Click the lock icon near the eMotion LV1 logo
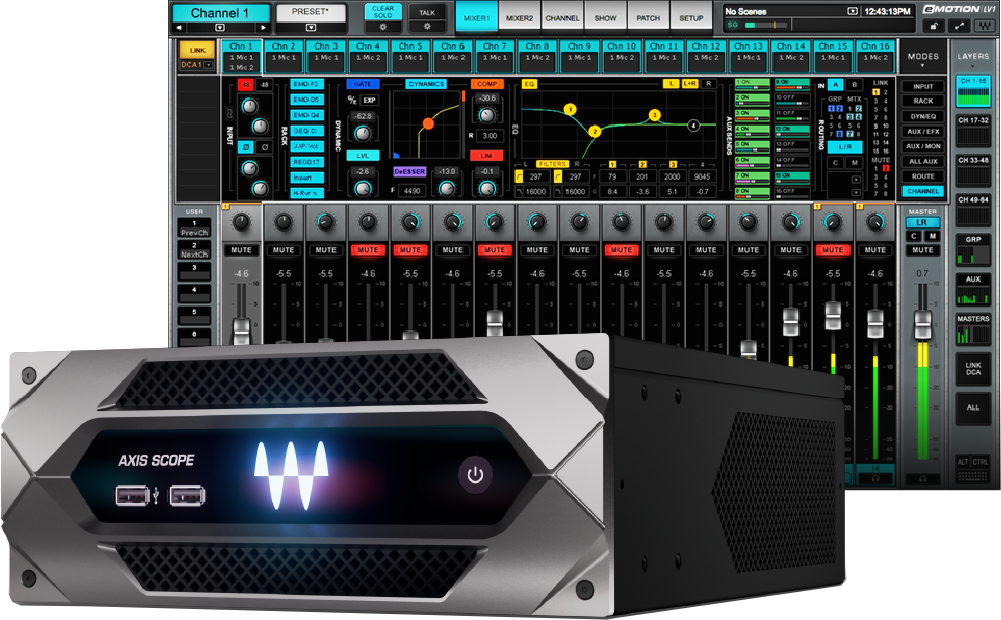 pyautogui.click(x=935, y=24)
